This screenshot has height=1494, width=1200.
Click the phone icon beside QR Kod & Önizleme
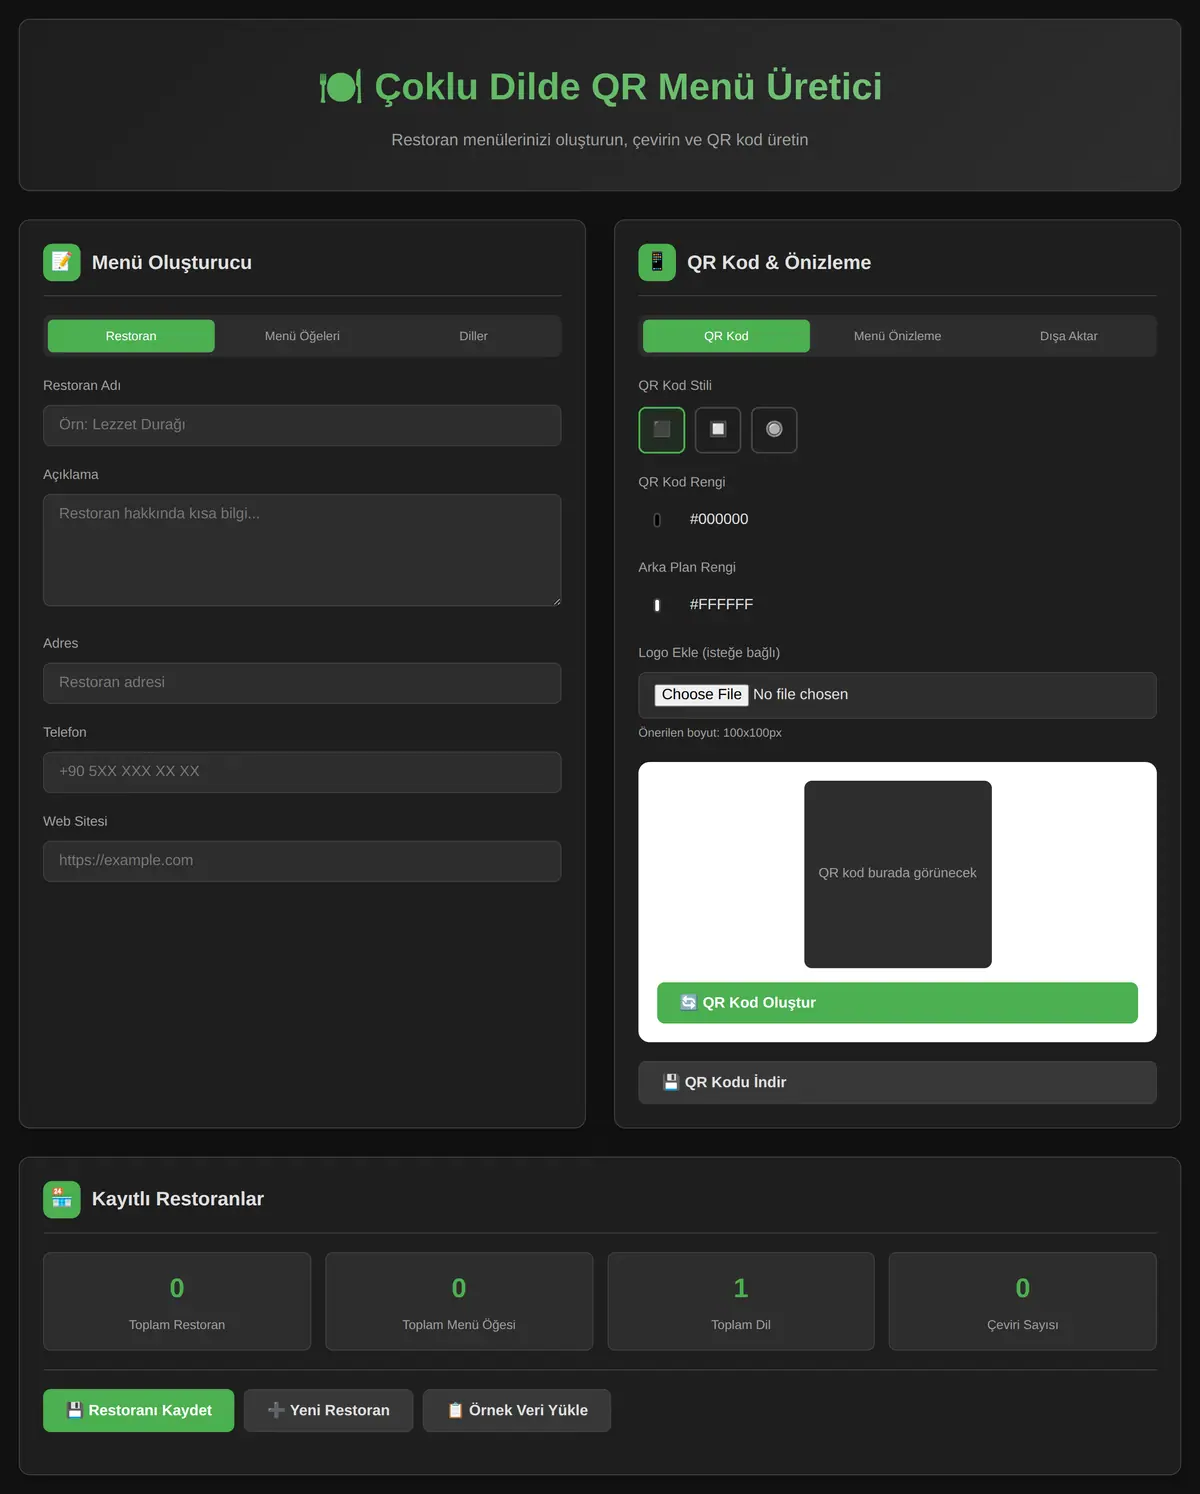657,262
